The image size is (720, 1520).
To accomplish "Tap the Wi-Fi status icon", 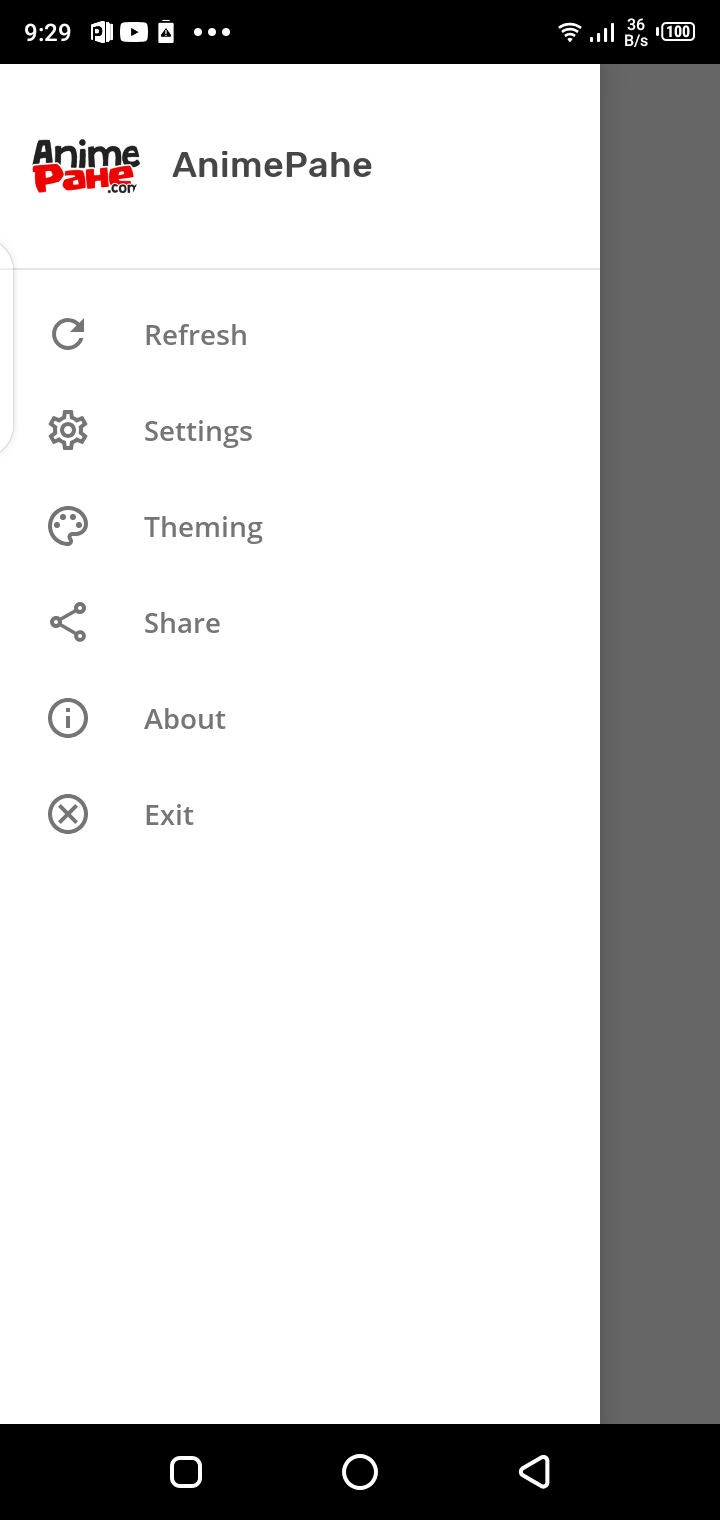I will click(x=569, y=32).
